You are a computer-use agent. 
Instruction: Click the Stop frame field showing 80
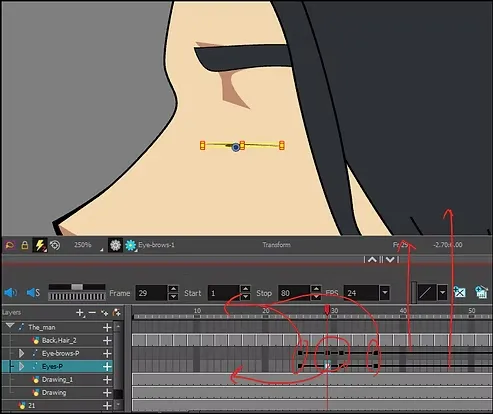point(294,293)
